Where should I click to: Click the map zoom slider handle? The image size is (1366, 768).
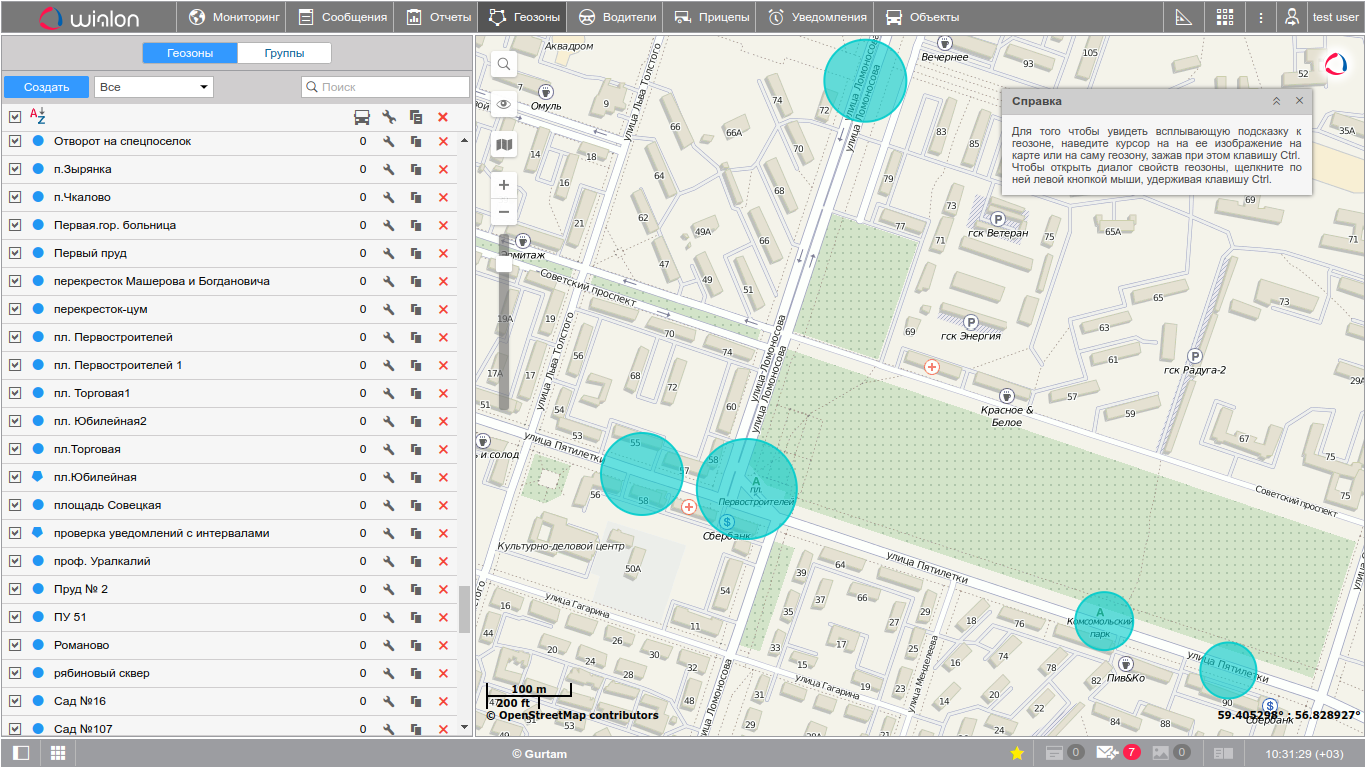(x=504, y=264)
